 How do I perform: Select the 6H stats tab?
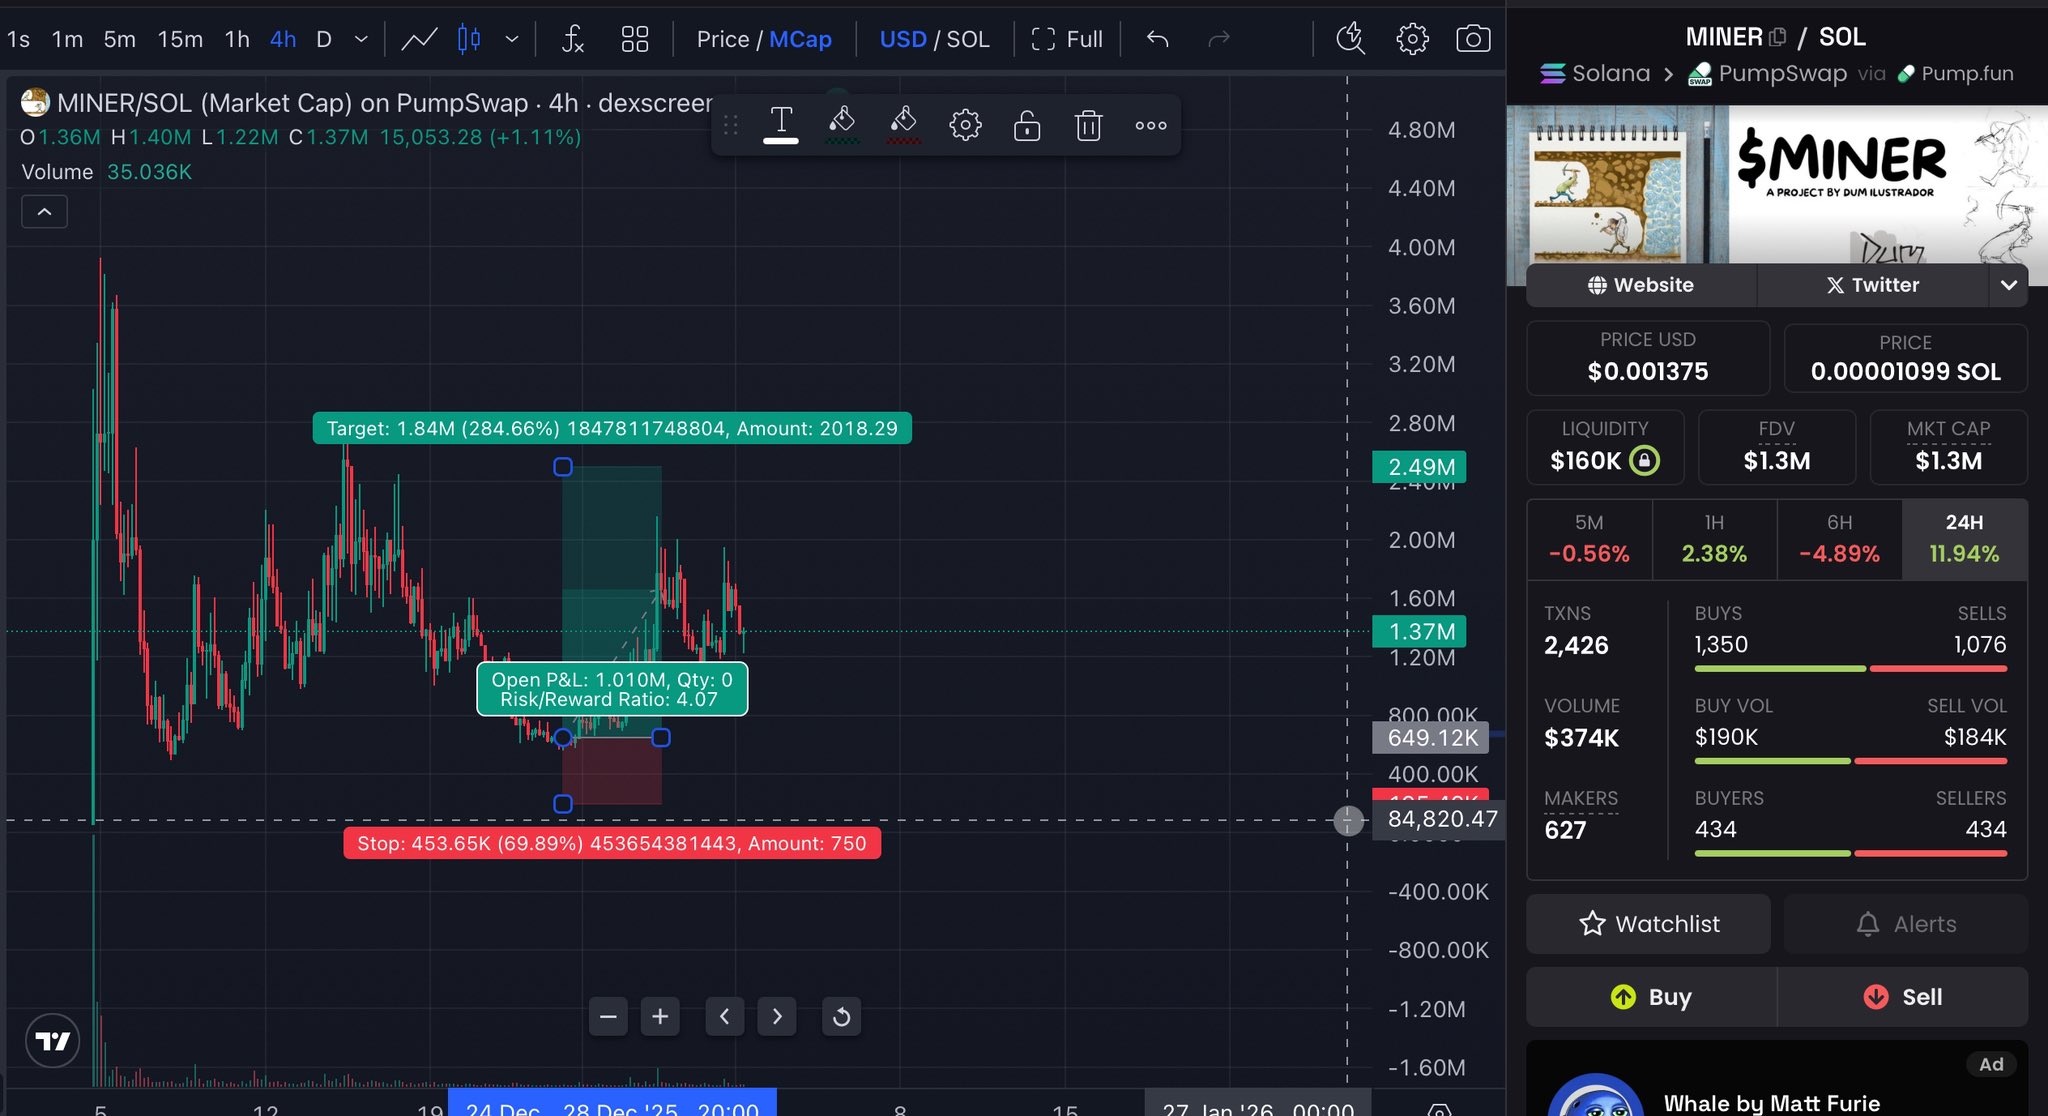[x=1839, y=539]
